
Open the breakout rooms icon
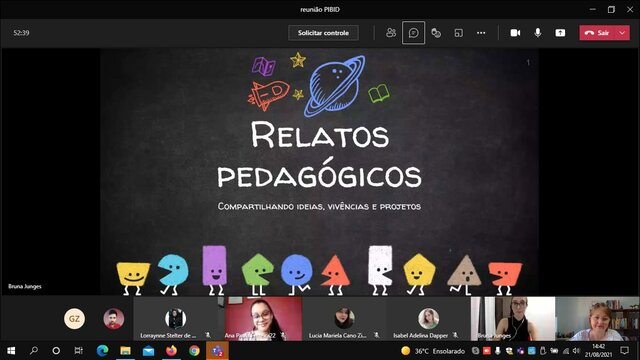458,33
